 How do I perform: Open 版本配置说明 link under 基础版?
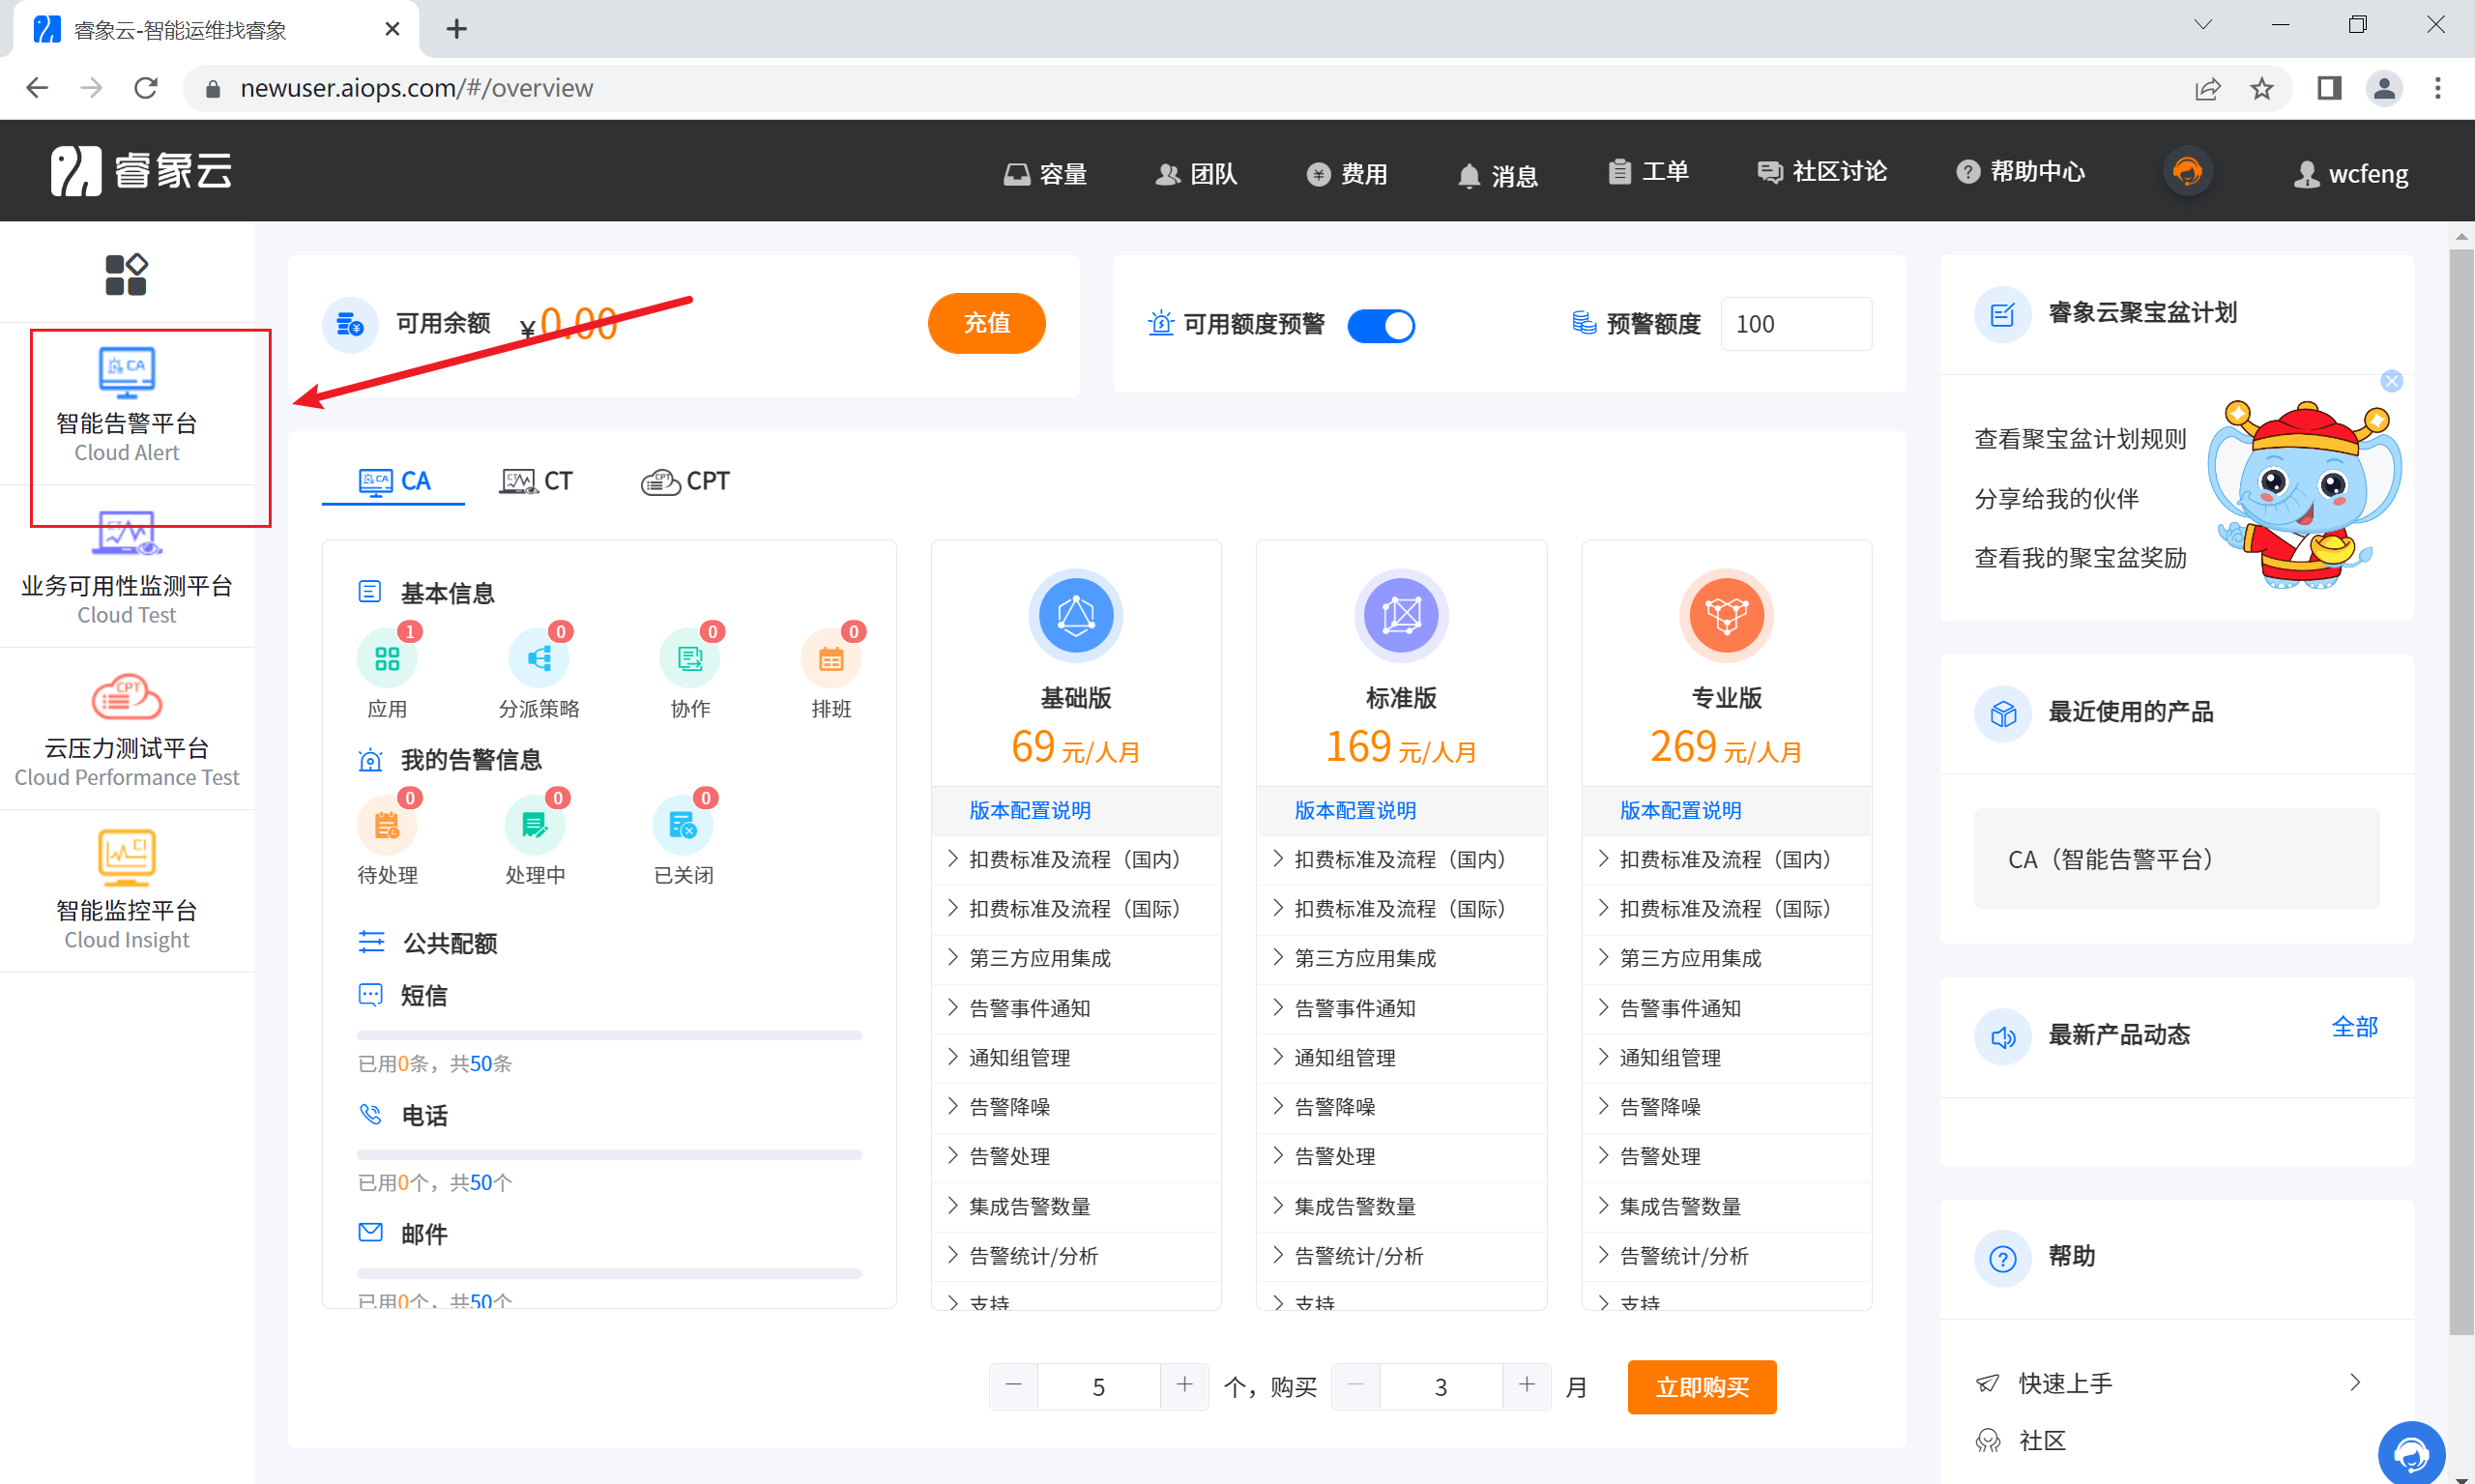[1030, 811]
